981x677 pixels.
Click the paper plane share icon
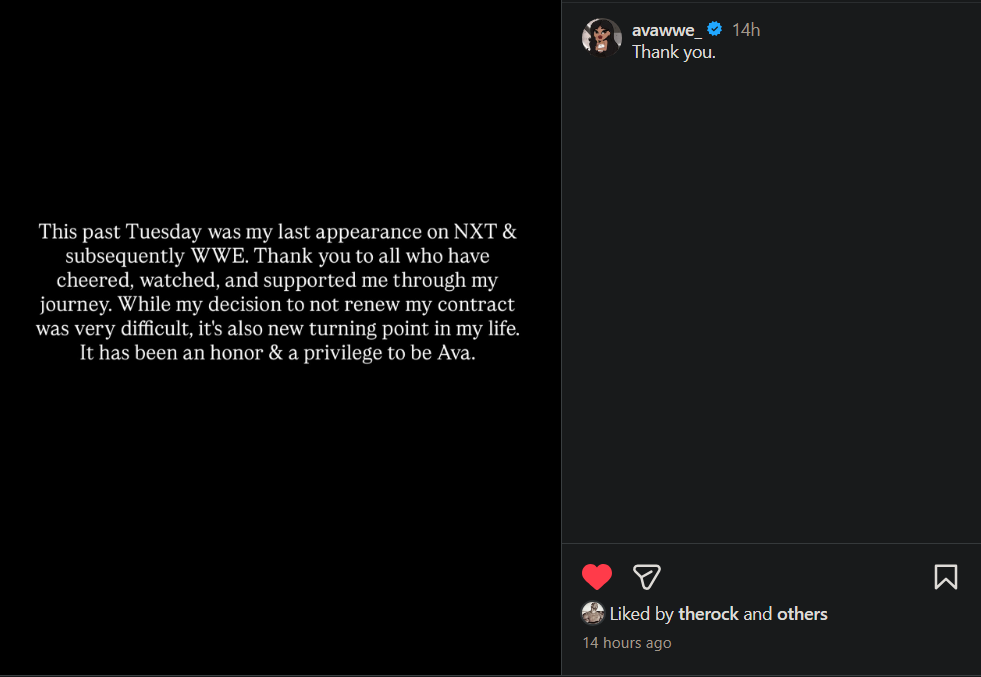[x=647, y=577]
